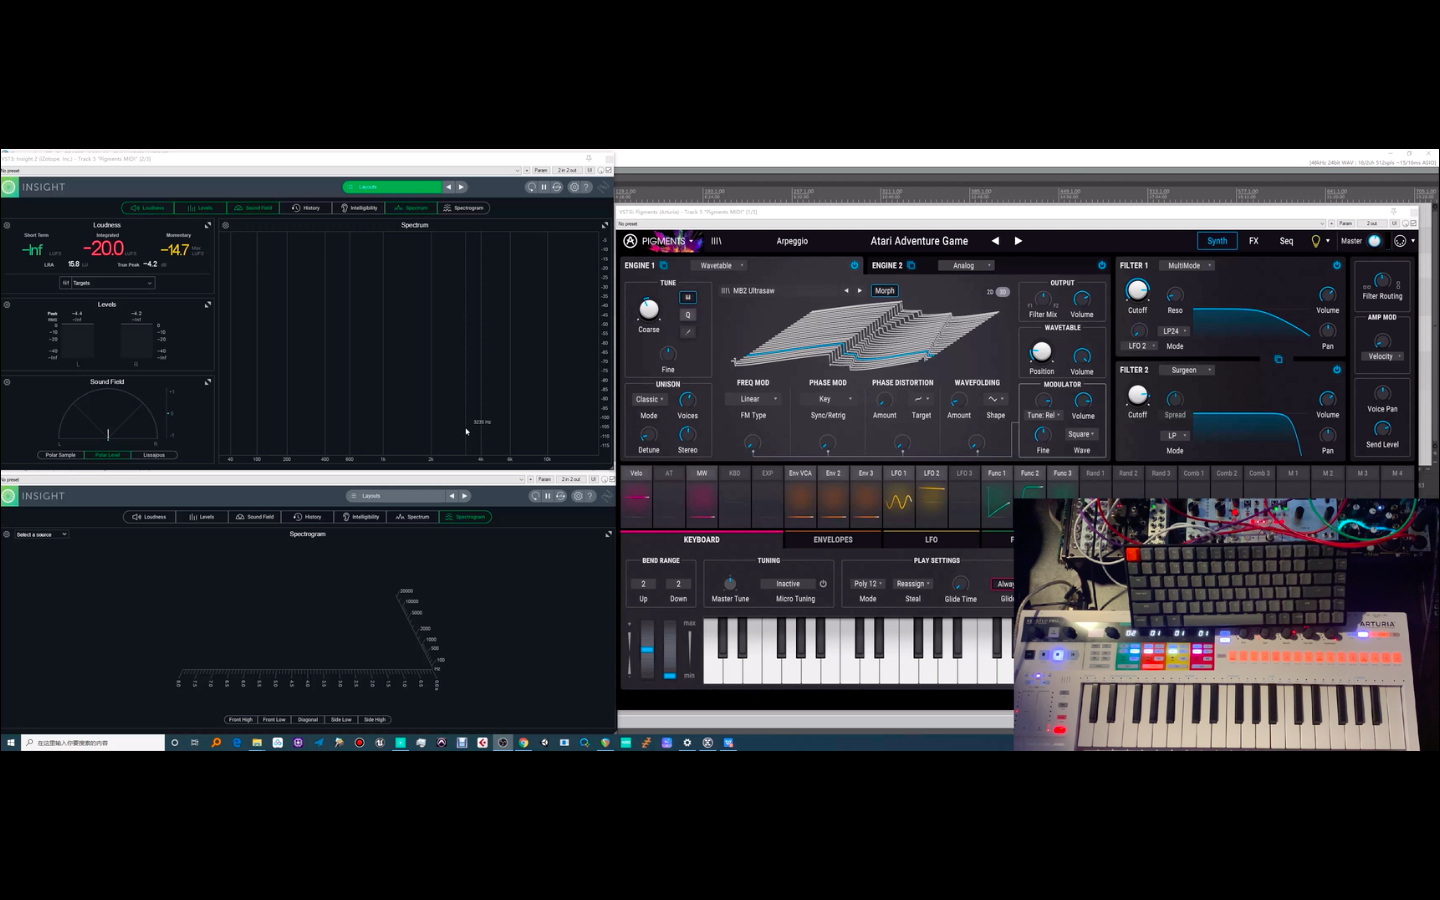Image resolution: width=1440 pixels, height=900 pixels.
Task: Select Diagonal spectrogram view
Action: point(308,720)
